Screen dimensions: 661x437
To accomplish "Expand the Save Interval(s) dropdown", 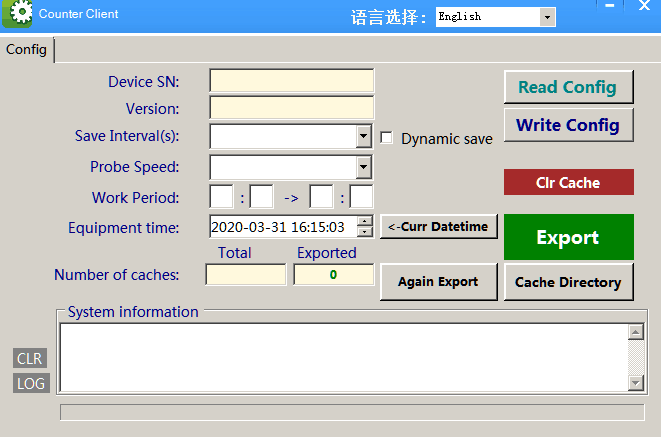I will click(x=364, y=137).
